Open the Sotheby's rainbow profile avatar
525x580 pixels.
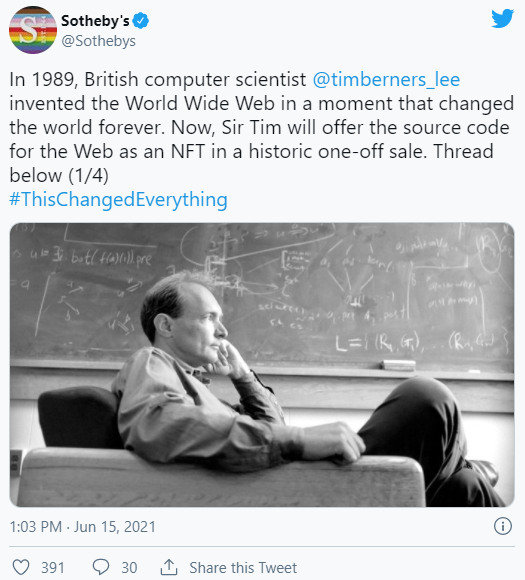[33, 30]
